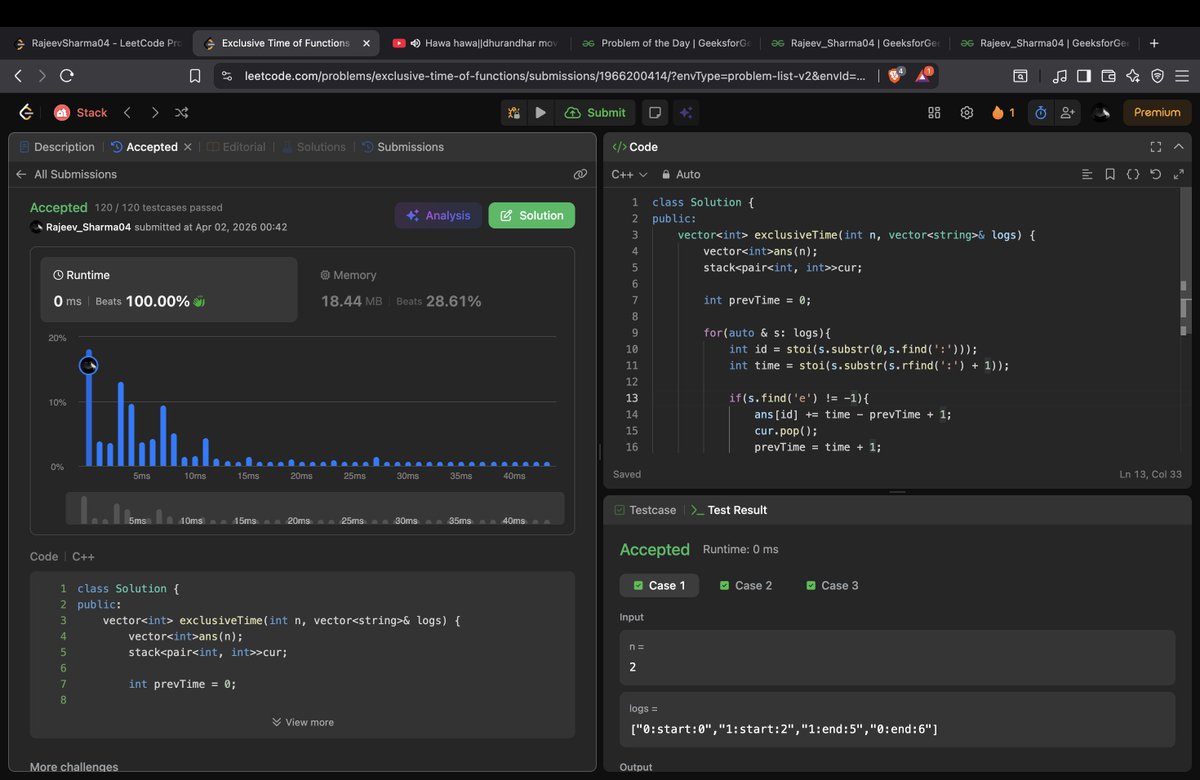Switch to the Editorial tab
This screenshot has height=780, width=1200.
coord(236,147)
